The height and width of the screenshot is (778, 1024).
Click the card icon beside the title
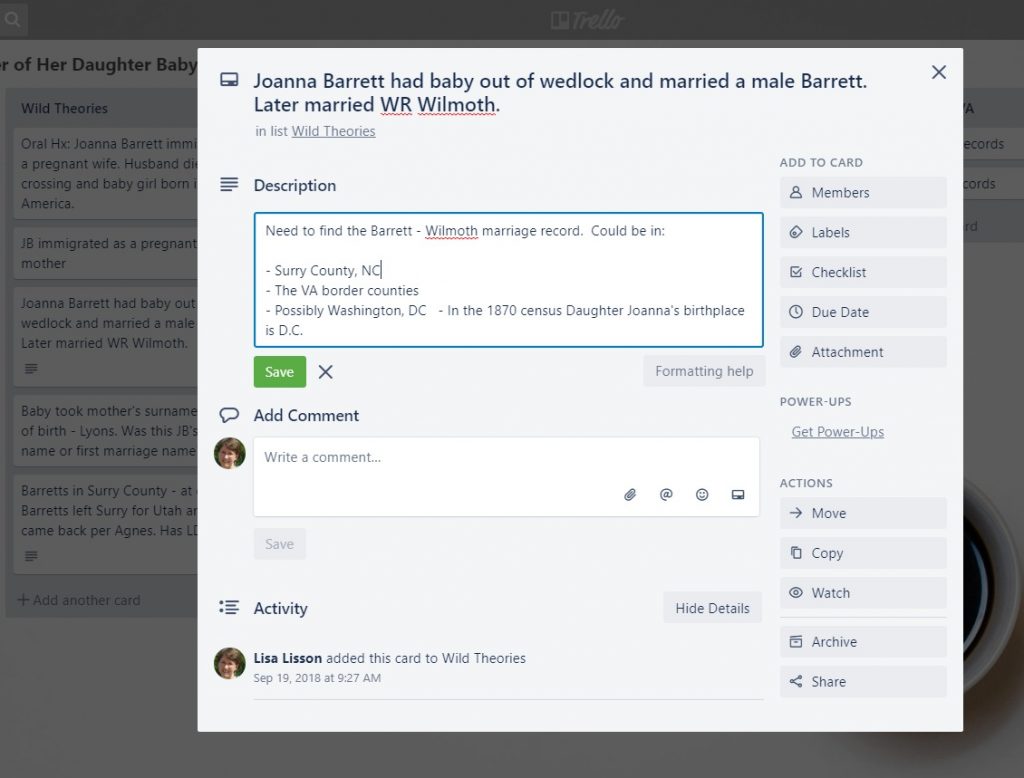coord(229,80)
